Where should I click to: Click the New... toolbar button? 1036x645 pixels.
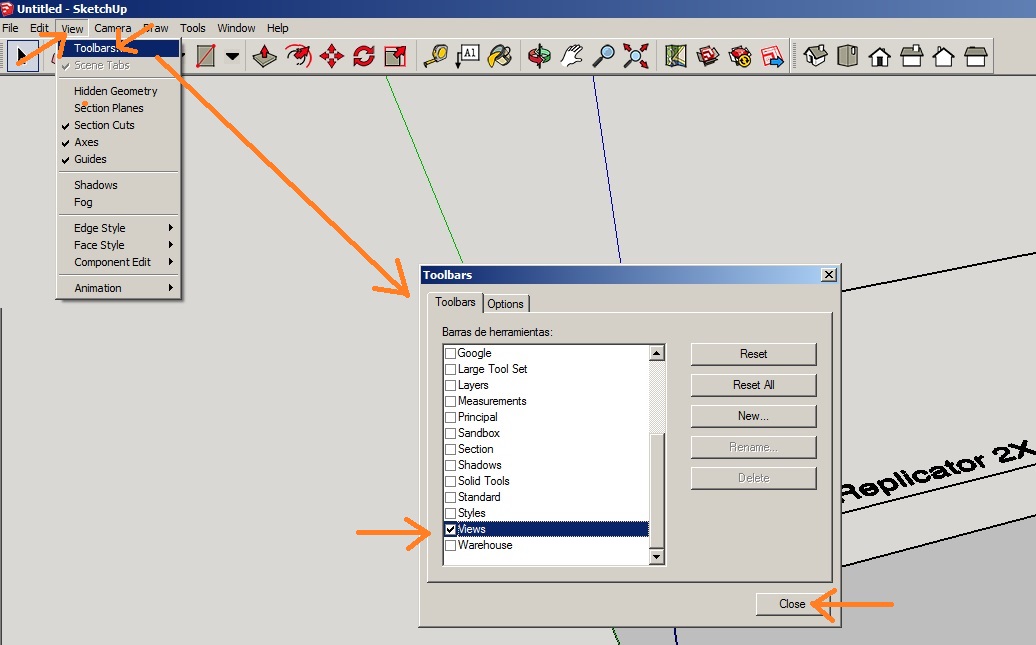coord(753,416)
